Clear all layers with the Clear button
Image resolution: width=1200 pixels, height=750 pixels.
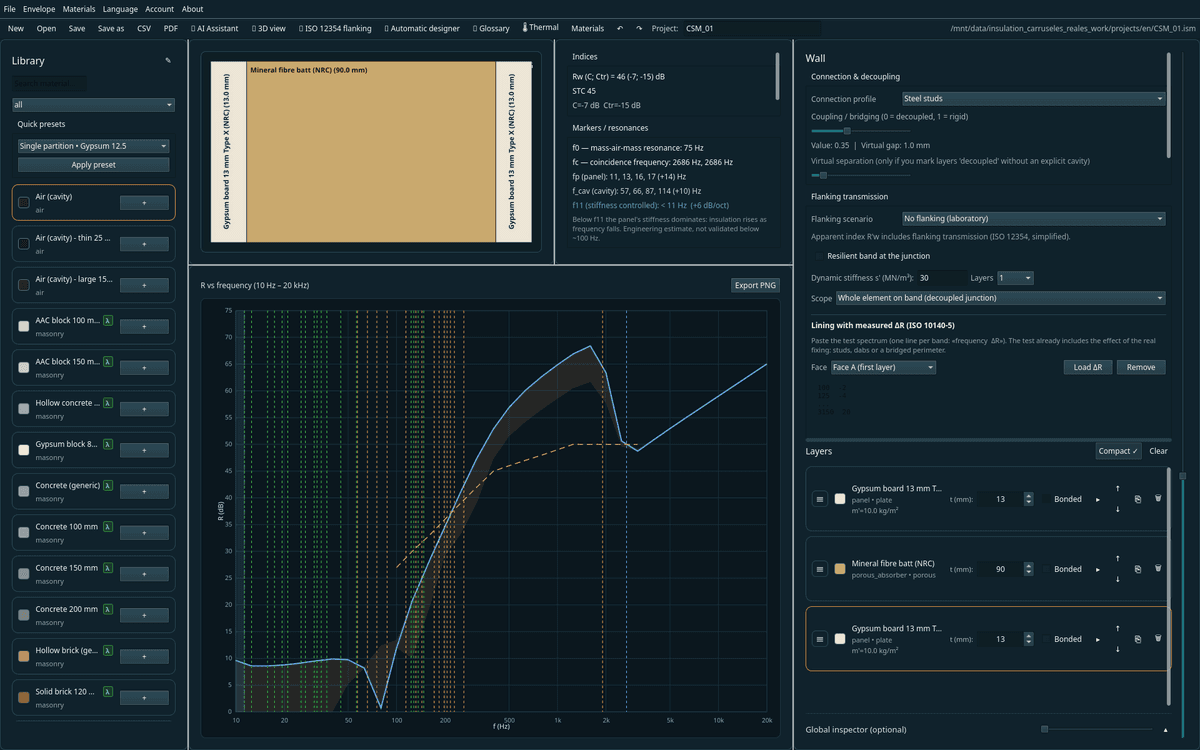pos(1158,451)
